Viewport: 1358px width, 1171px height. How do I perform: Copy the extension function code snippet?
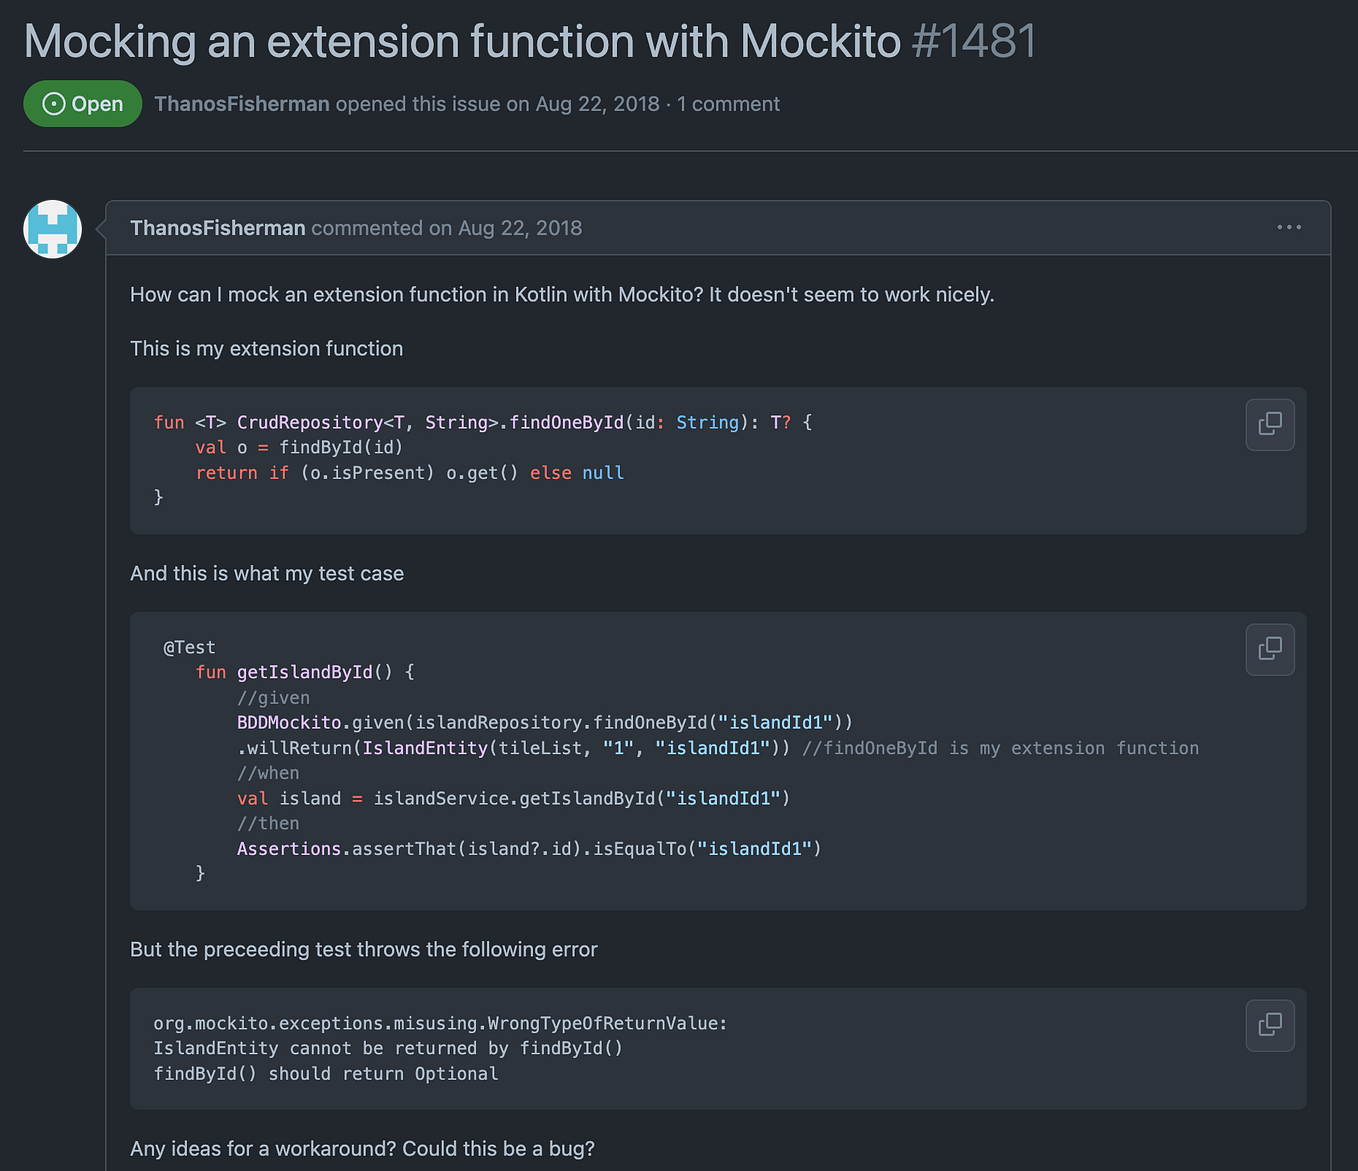pos(1269,424)
